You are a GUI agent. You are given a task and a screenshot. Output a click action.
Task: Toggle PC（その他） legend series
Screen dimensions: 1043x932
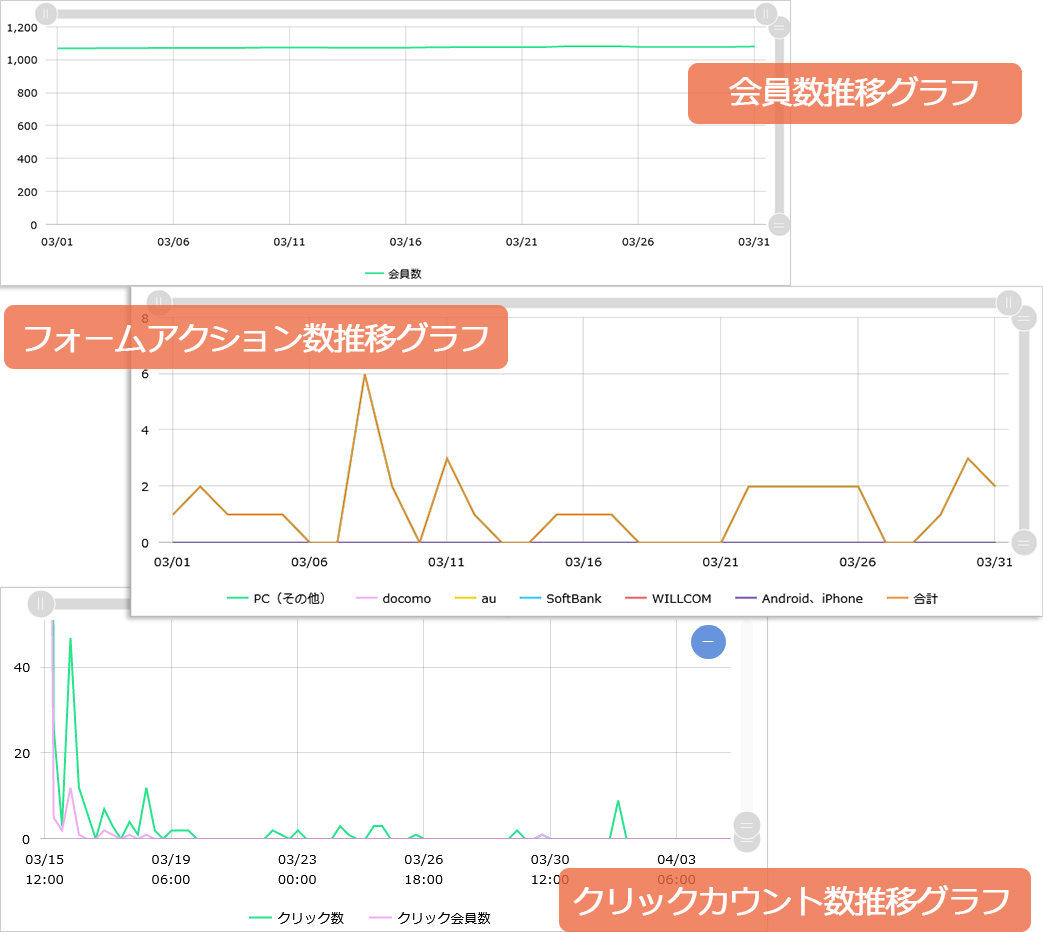(x=276, y=598)
